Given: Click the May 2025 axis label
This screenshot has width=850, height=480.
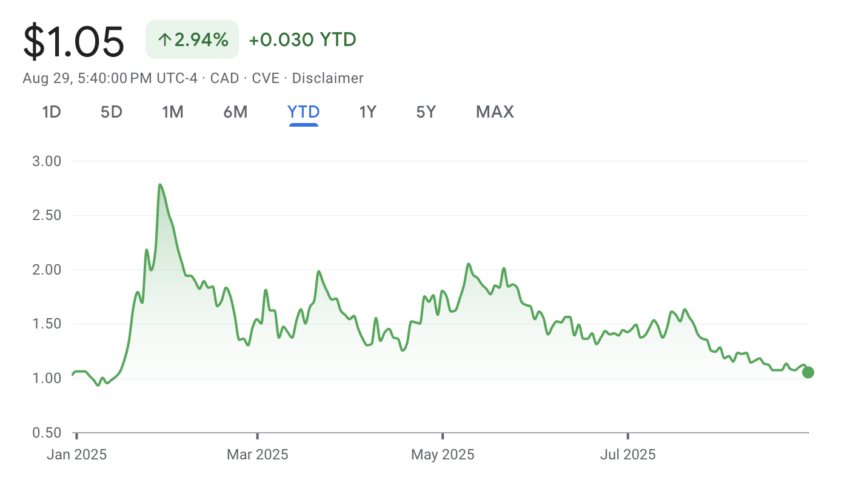Looking at the screenshot, I should point(442,455).
